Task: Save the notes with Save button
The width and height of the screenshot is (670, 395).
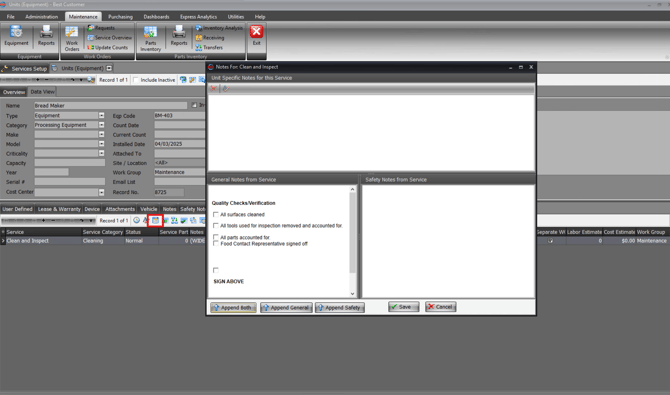Action: tap(403, 307)
